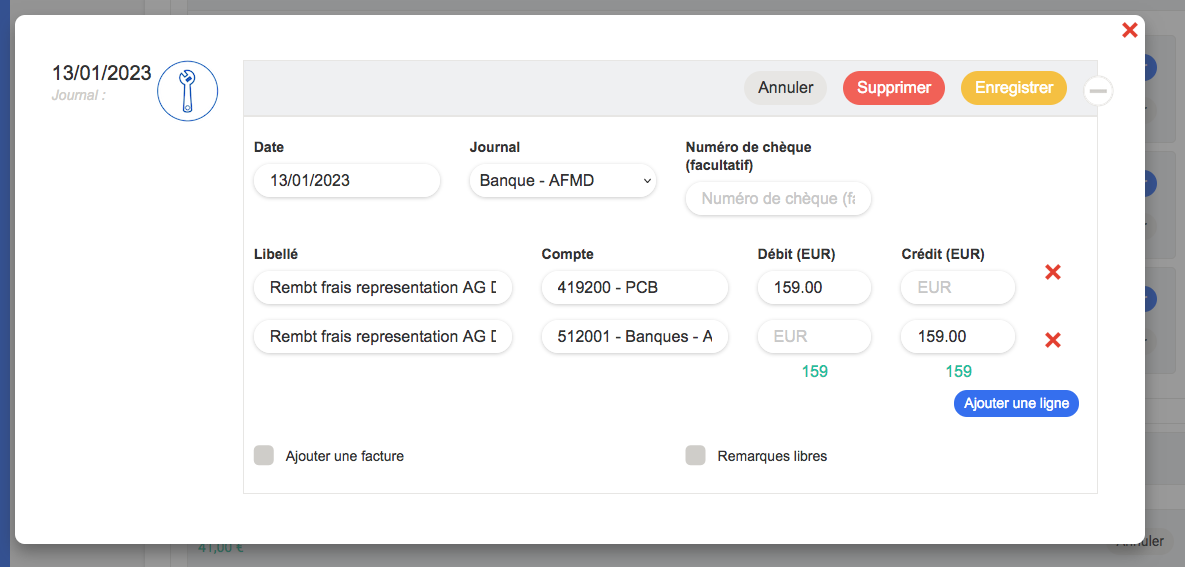Select the empty Crédit field on first line
Viewport: 1185px width, 567px height.
coord(958,287)
